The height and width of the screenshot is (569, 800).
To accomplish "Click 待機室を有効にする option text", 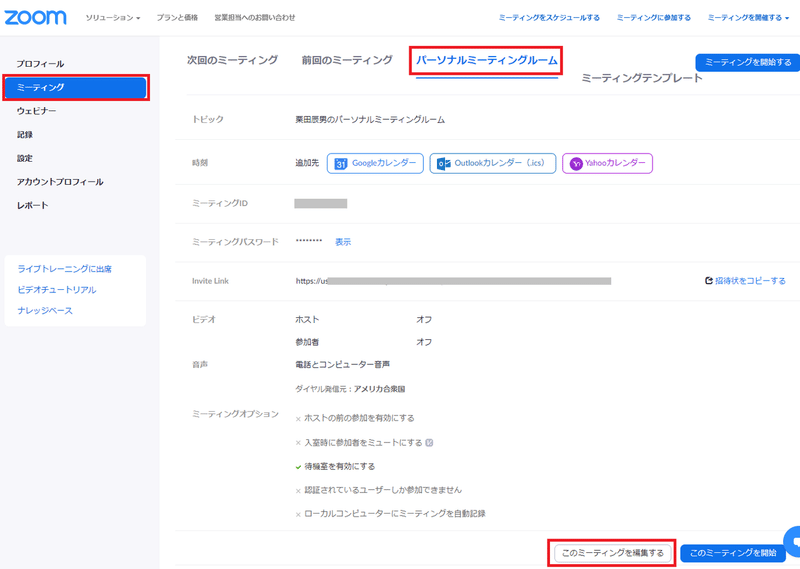I will [339, 466].
